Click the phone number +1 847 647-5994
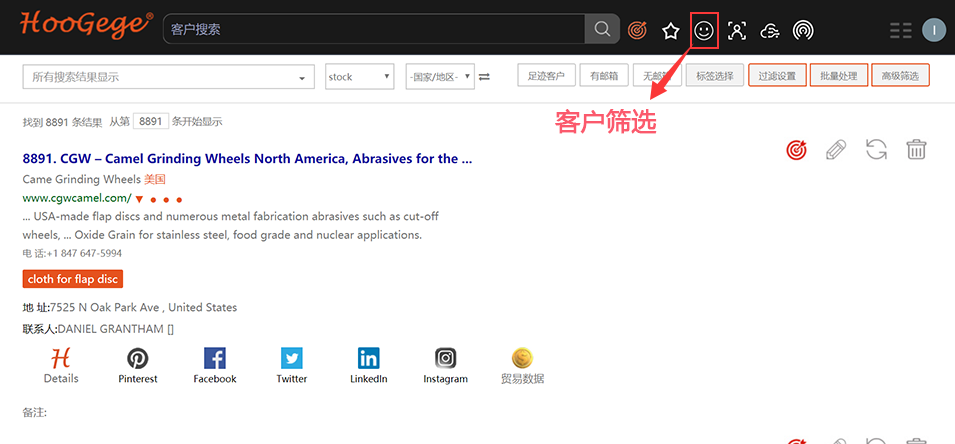This screenshot has width=955, height=444. coord(84,253)
